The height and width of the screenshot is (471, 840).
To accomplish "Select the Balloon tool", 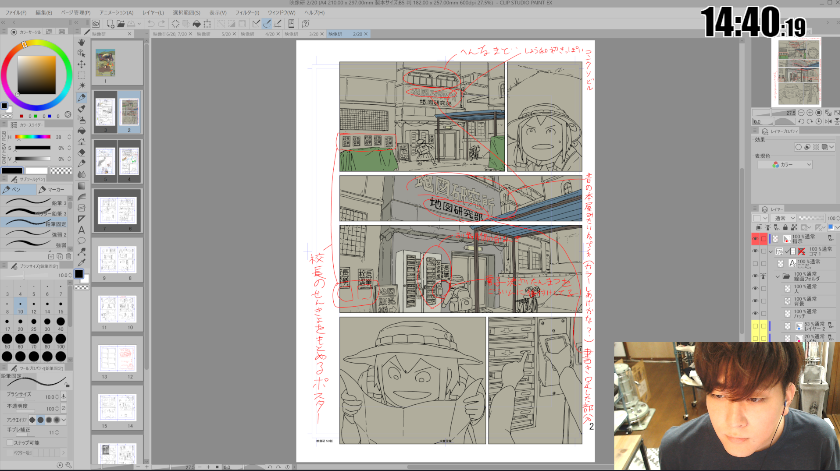I will [81, 241].
